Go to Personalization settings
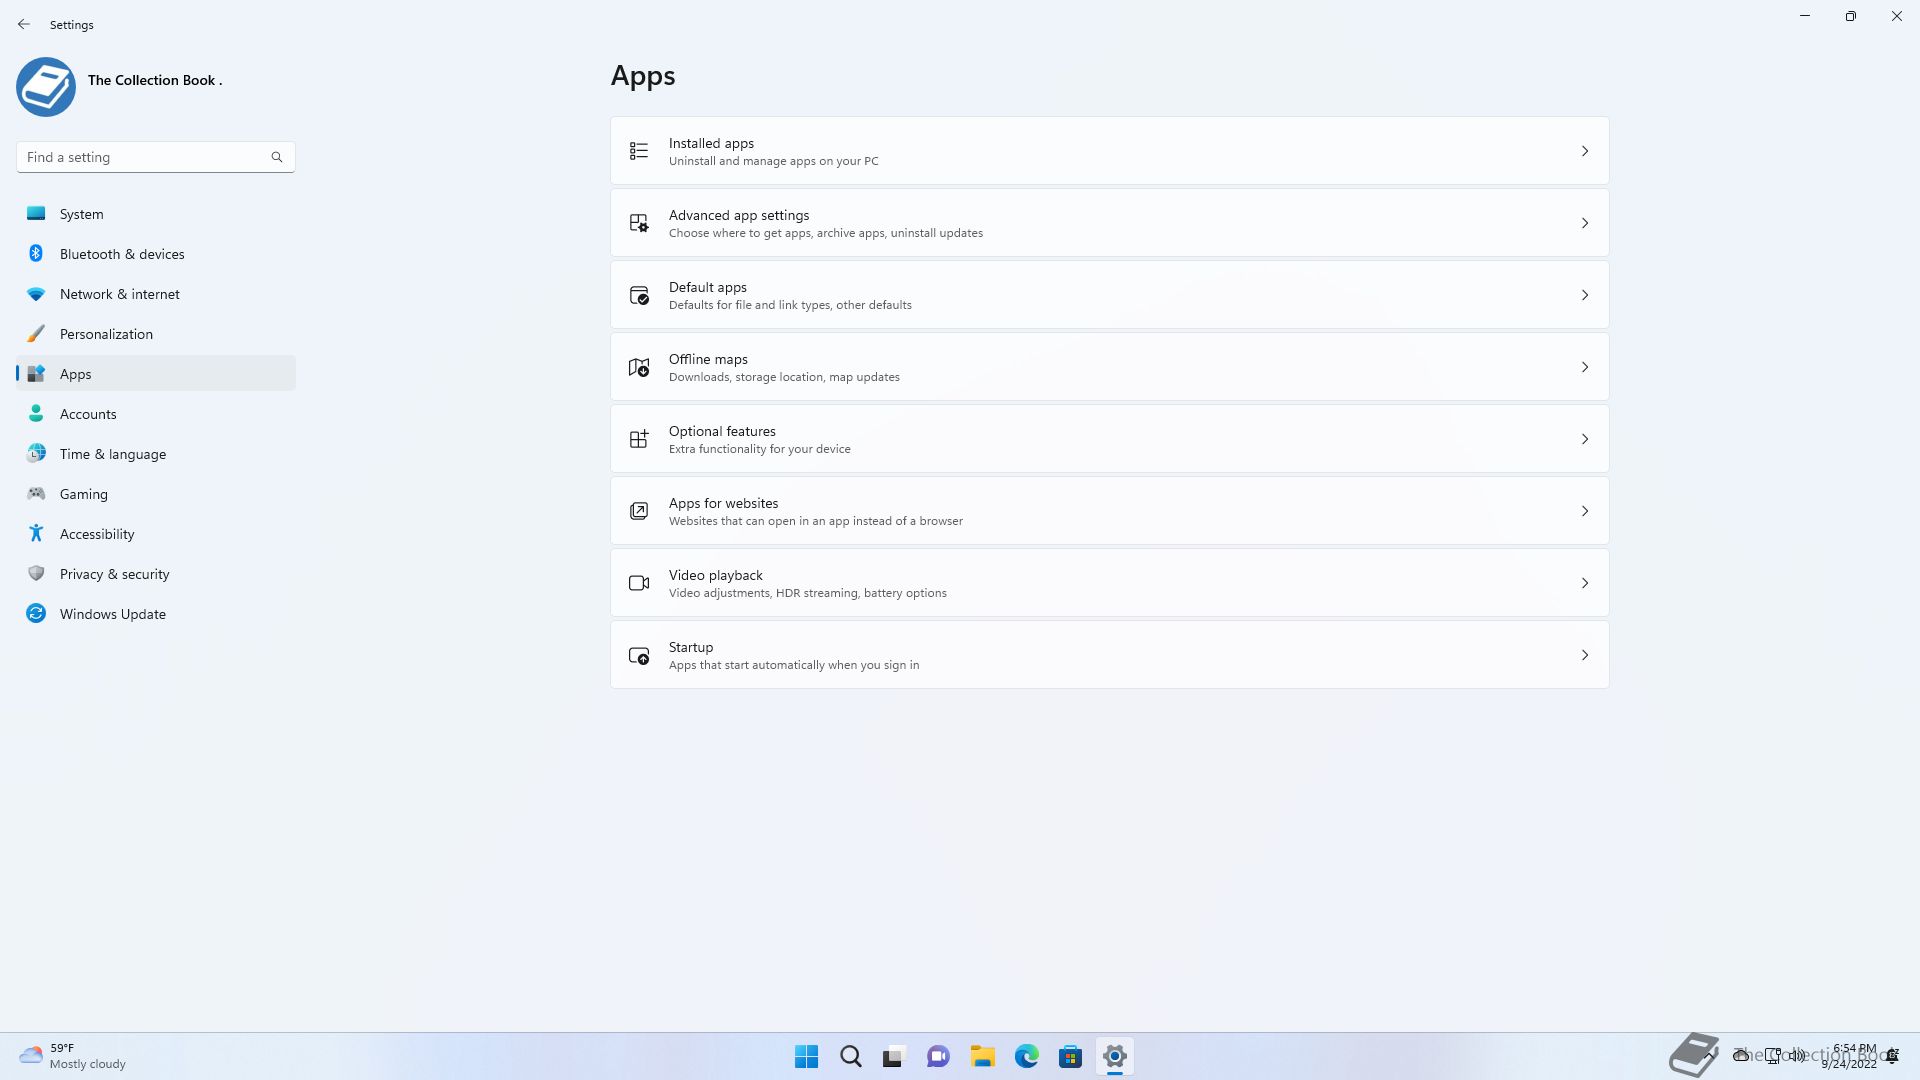This screenshot has width=1920, height=1080. [x=106, y=334]
